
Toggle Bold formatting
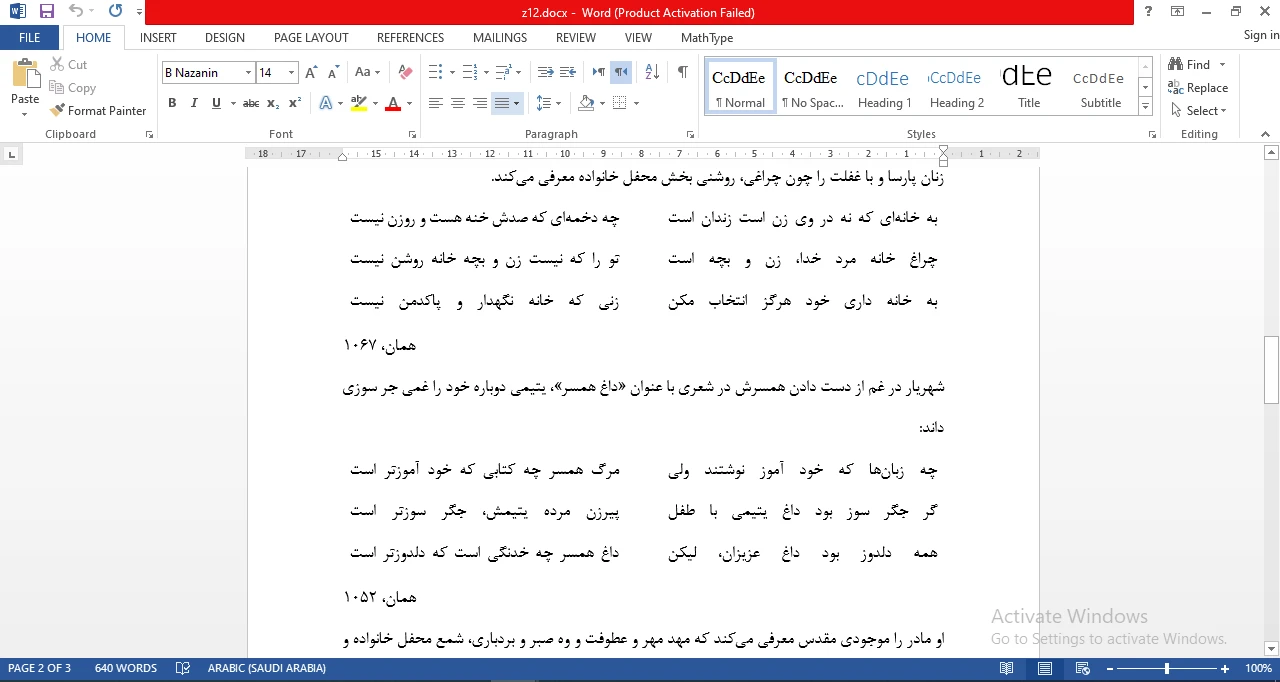click(x=172, y=103)
